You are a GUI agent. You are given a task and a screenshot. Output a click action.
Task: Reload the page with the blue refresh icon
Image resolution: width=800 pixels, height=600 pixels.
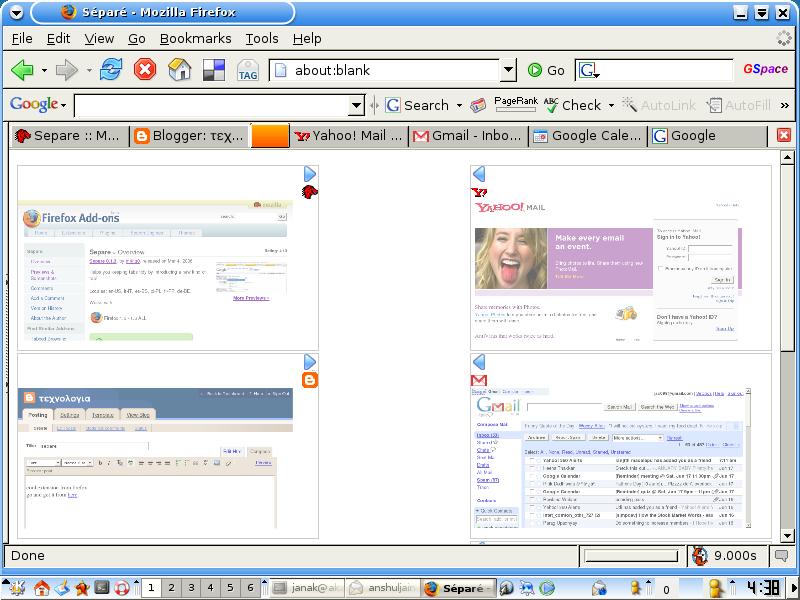[x=111, y=69]
